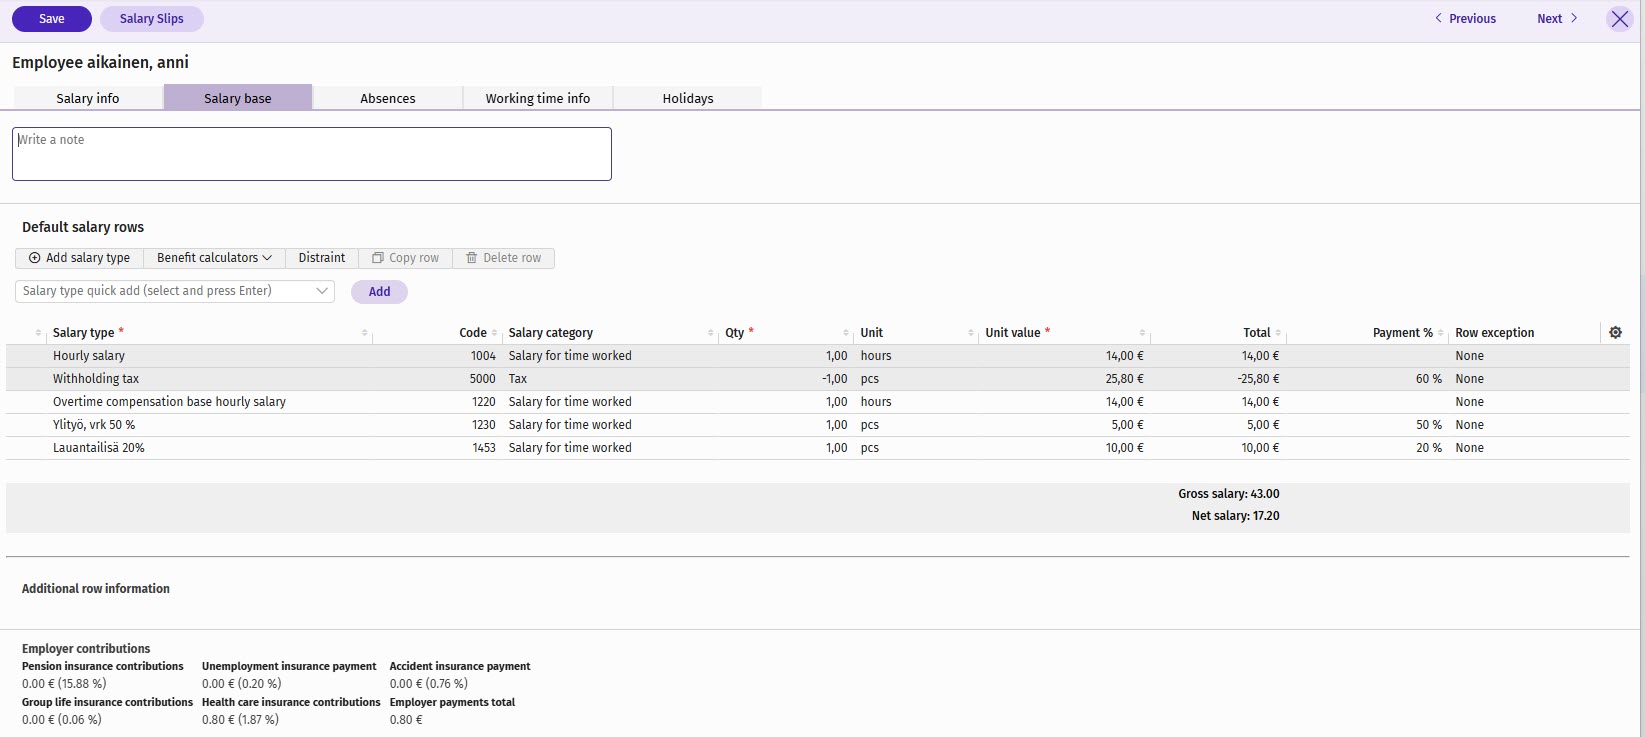Click Copy row button
Screen dimensions: 1645x737
[x=405, y=258]
